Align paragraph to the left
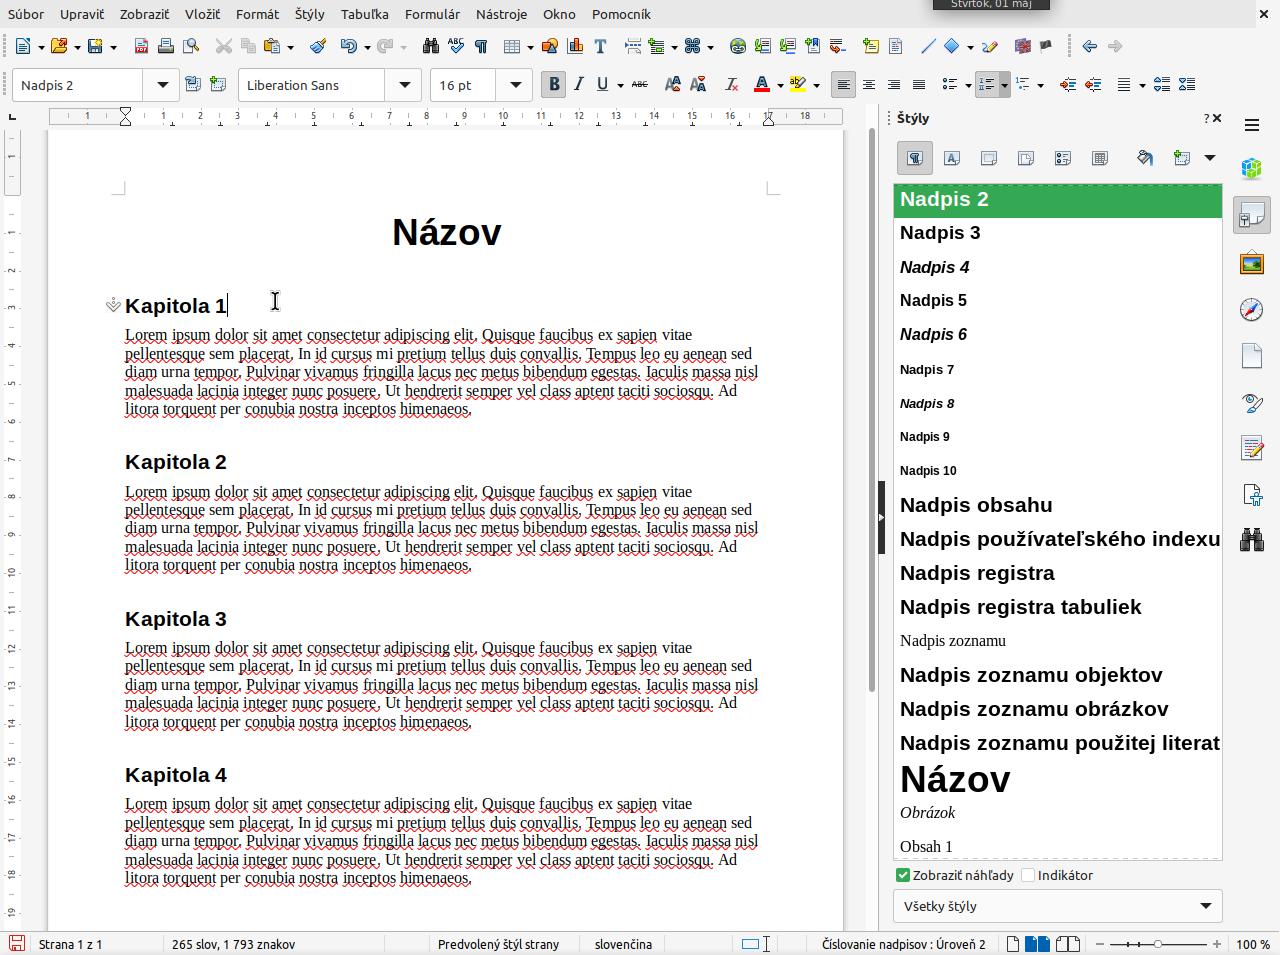This screenshot has width=1280, height=955. click(844, 85)
